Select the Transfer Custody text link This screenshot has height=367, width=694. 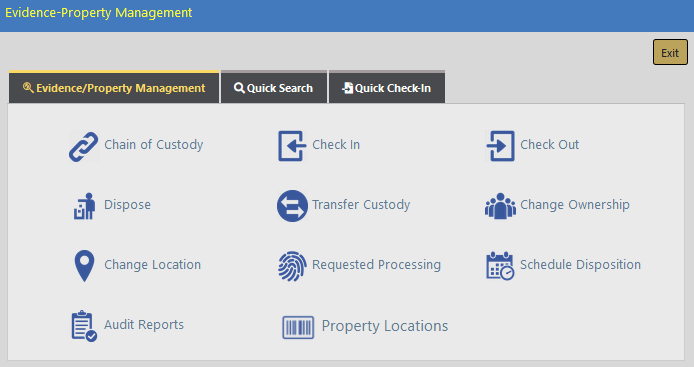tap(361, 205)
